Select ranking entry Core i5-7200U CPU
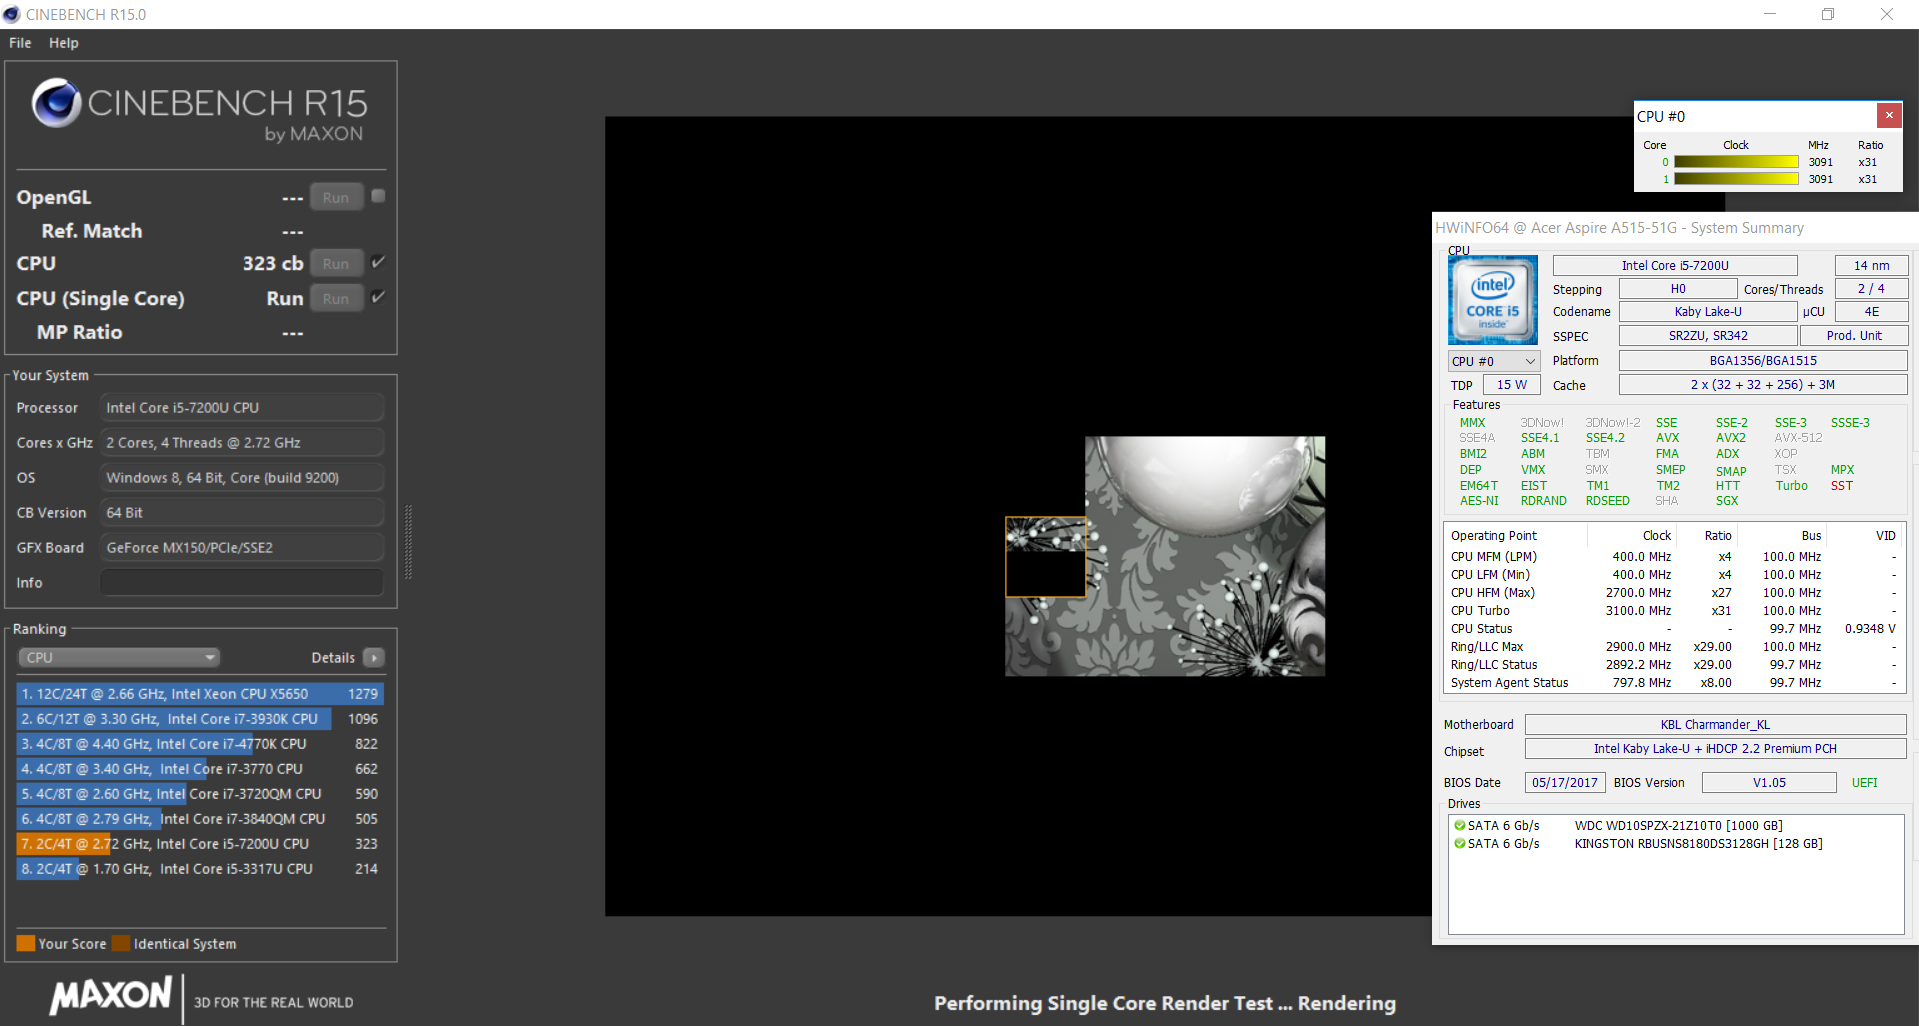This screenshot has height=1026, width=1919. 200,843
